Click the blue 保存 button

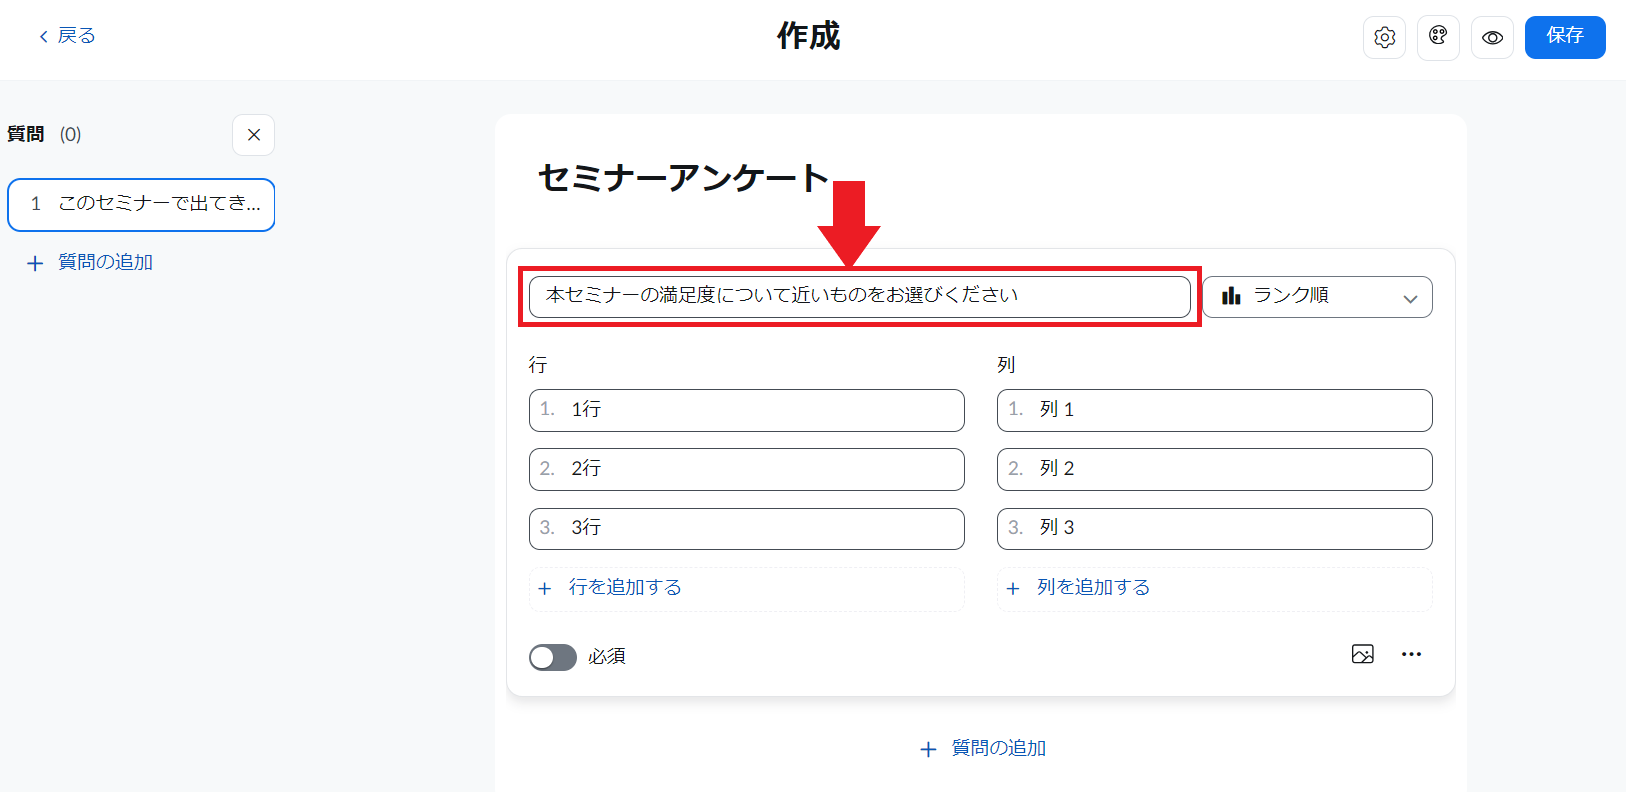click(x=1565, y=37)
